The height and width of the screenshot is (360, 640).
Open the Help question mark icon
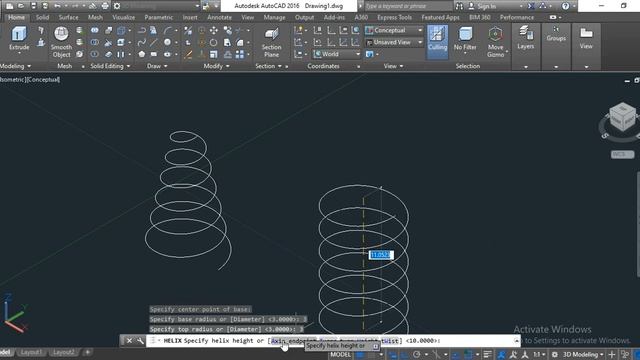pyautogui.click(x=565, y=6)
